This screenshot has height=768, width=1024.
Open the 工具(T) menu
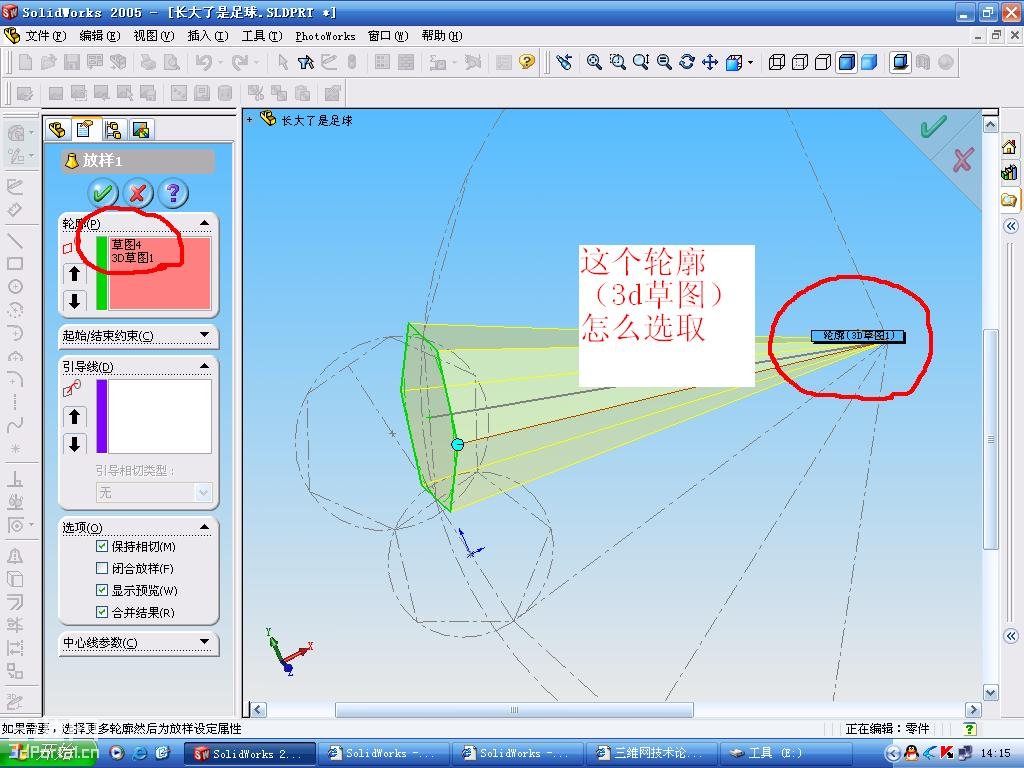(262, 35)
